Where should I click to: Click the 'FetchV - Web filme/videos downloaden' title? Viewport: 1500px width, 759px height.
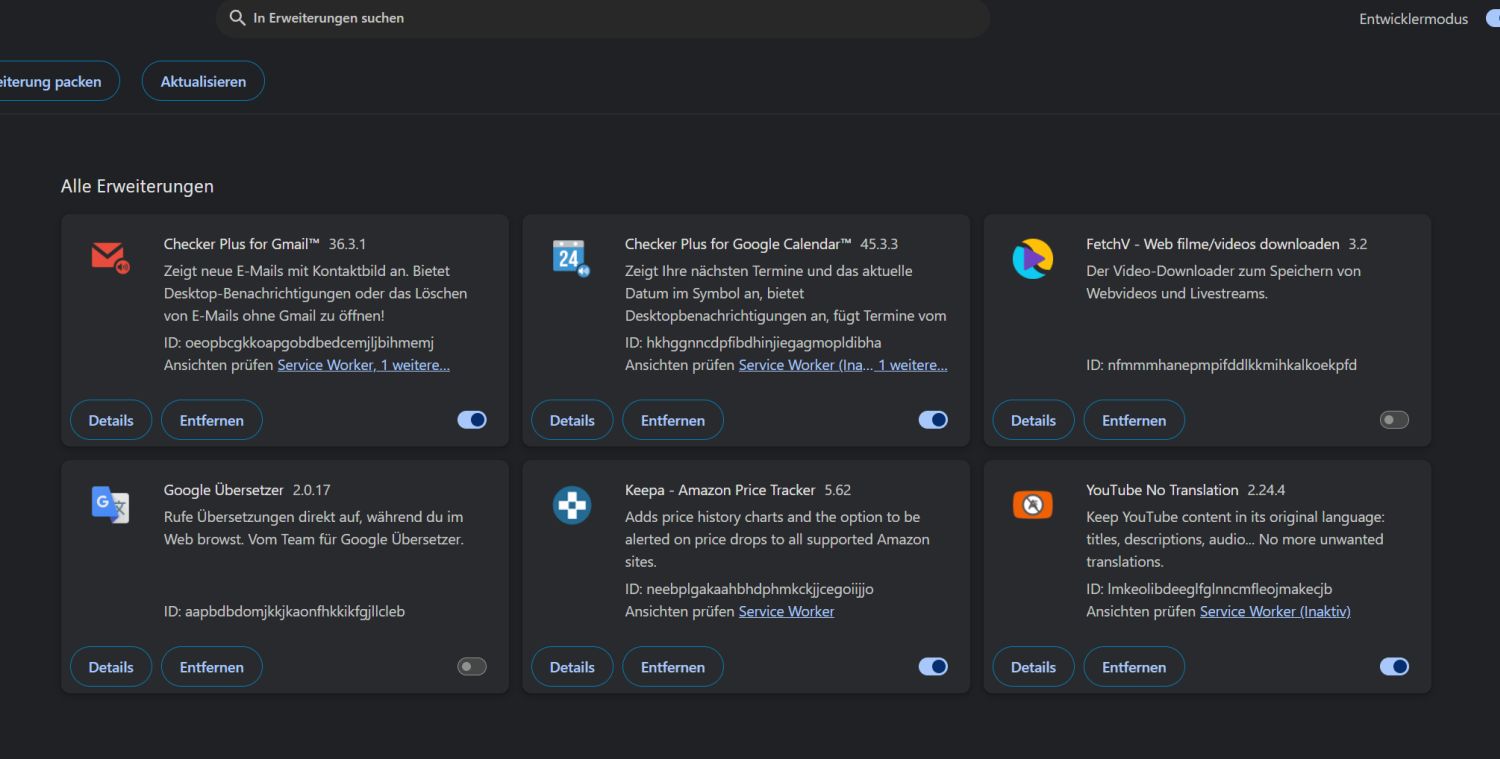[x=1213, y=244]
